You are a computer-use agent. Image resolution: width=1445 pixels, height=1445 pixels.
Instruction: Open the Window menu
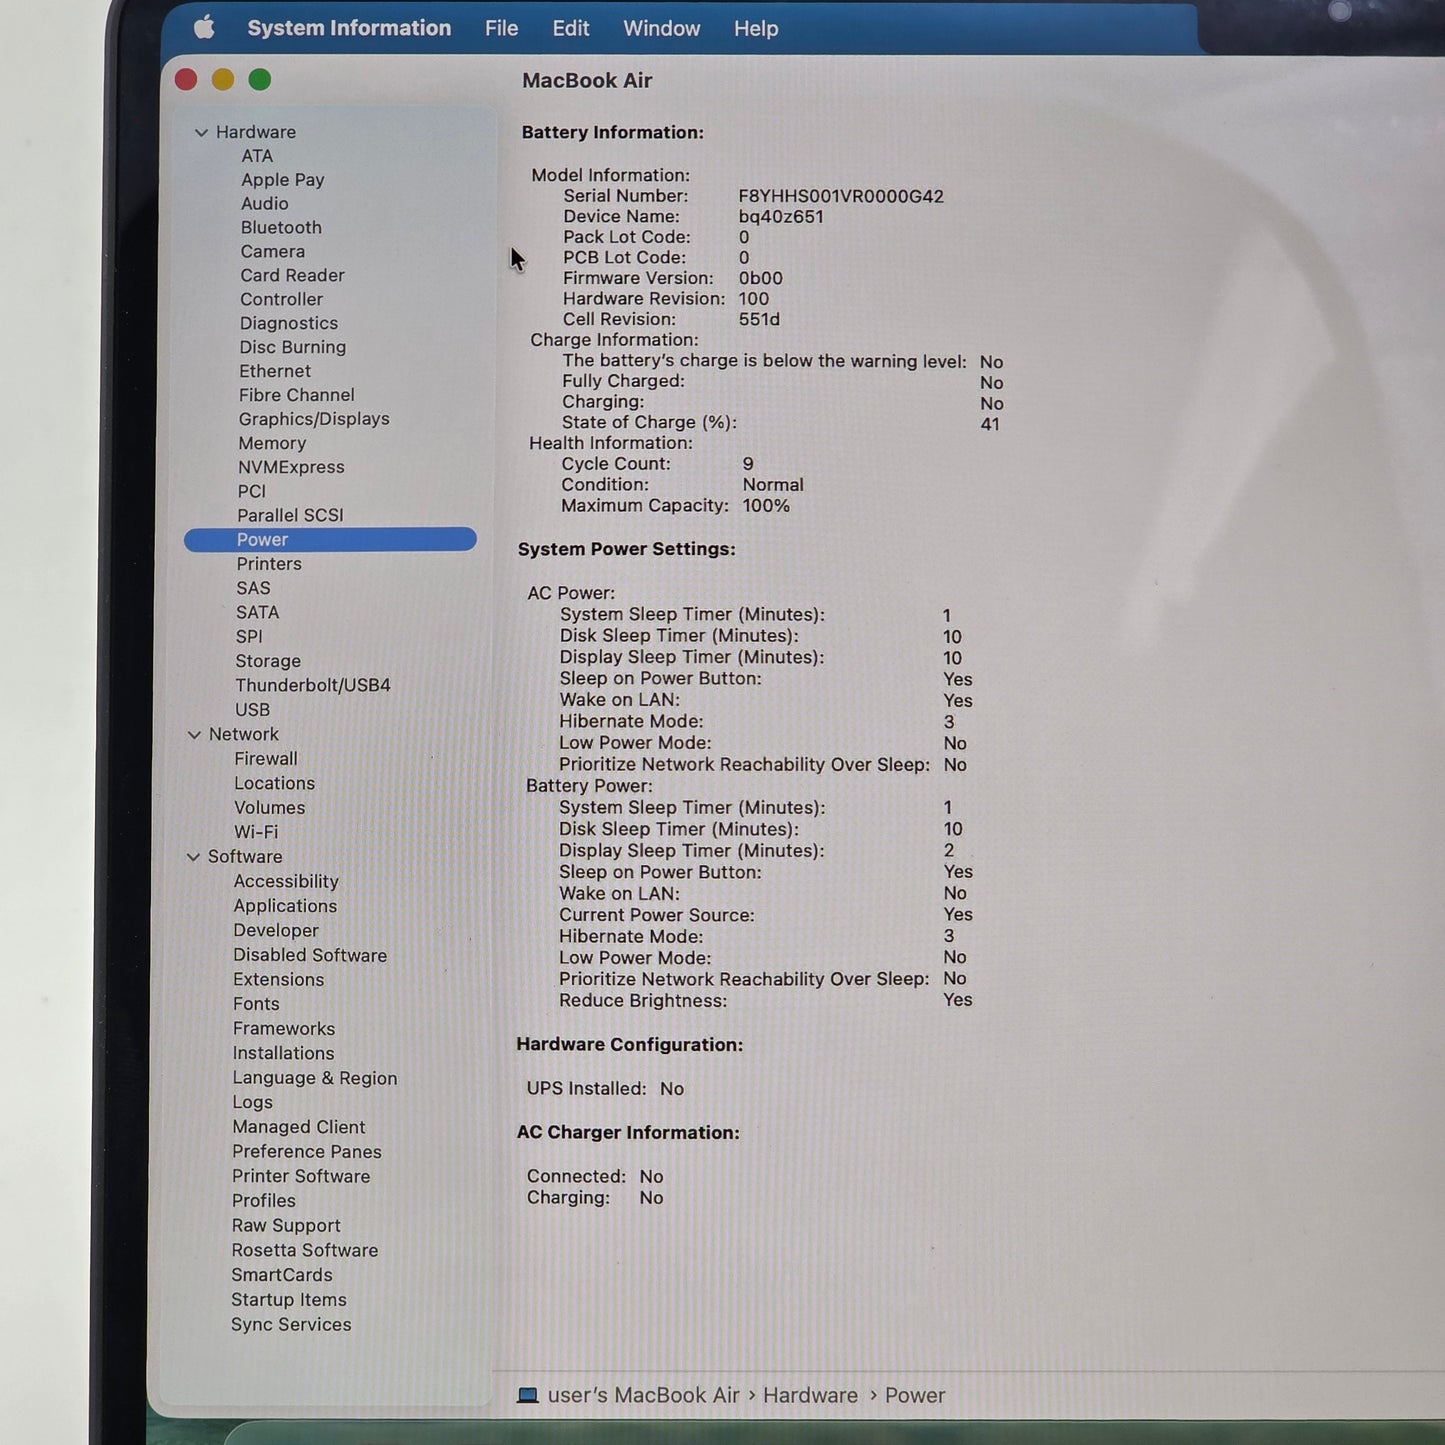(661, 28)
